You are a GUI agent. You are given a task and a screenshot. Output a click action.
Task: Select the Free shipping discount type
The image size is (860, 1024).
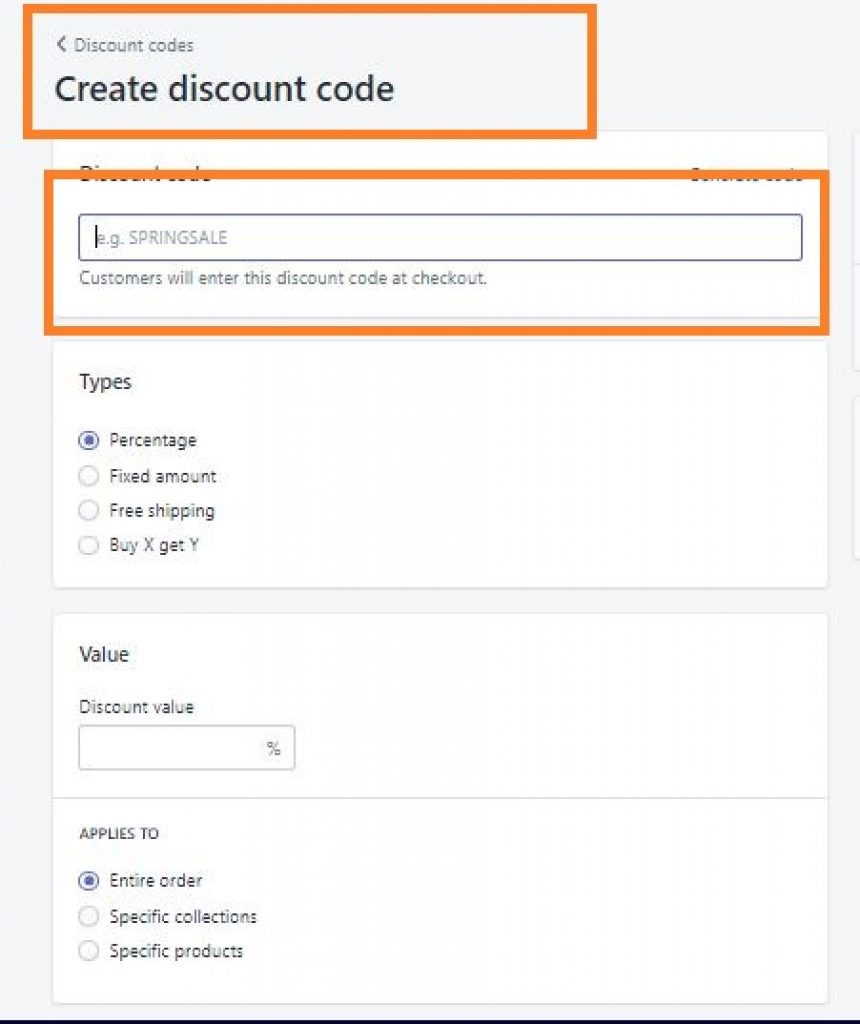coord(88,510)
